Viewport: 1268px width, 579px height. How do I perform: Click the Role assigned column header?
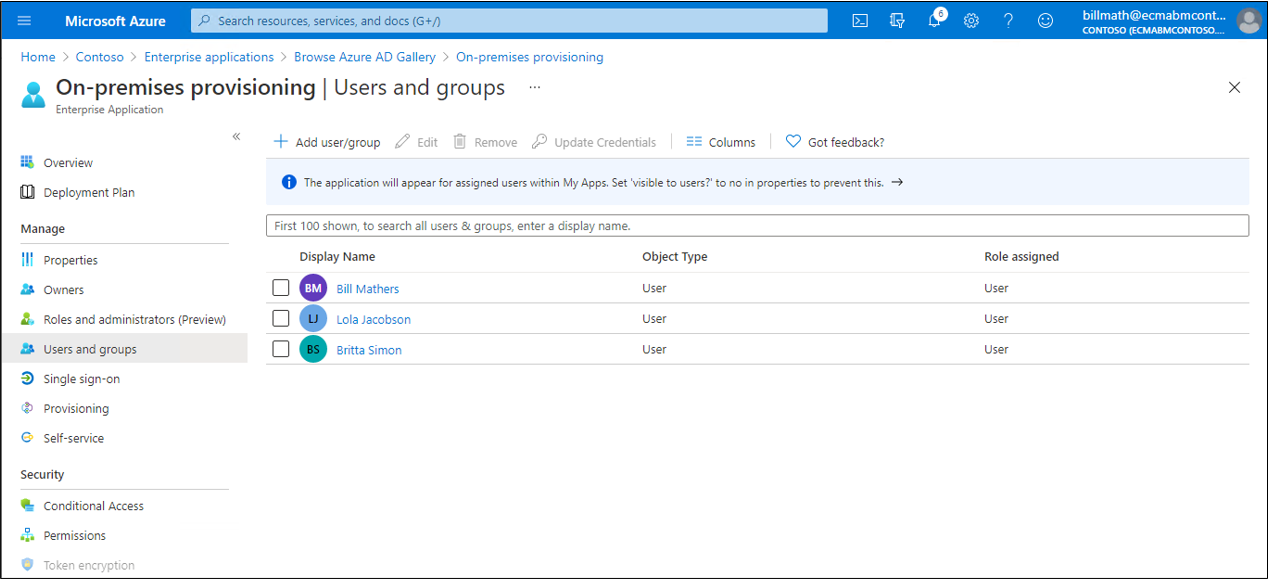point(1021,257)
